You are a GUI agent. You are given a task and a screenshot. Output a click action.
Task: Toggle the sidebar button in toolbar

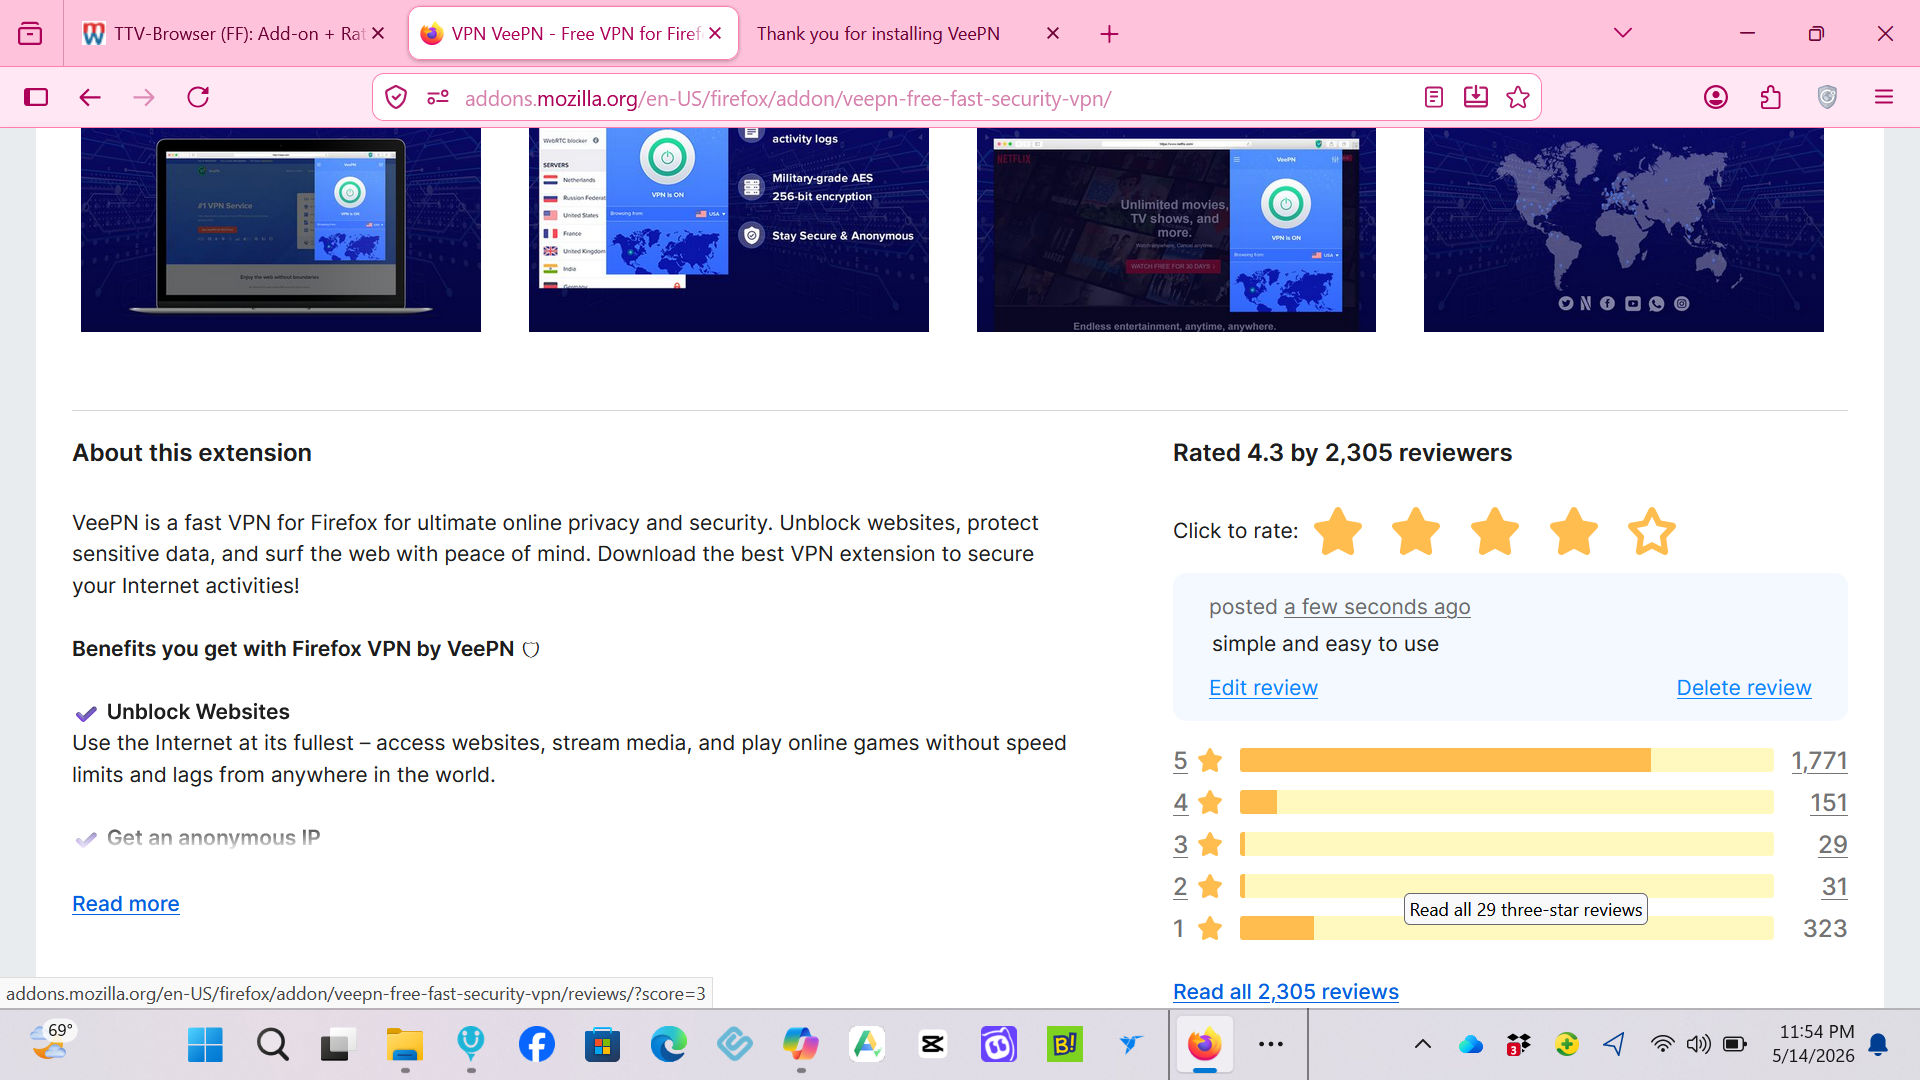point(36,97)
